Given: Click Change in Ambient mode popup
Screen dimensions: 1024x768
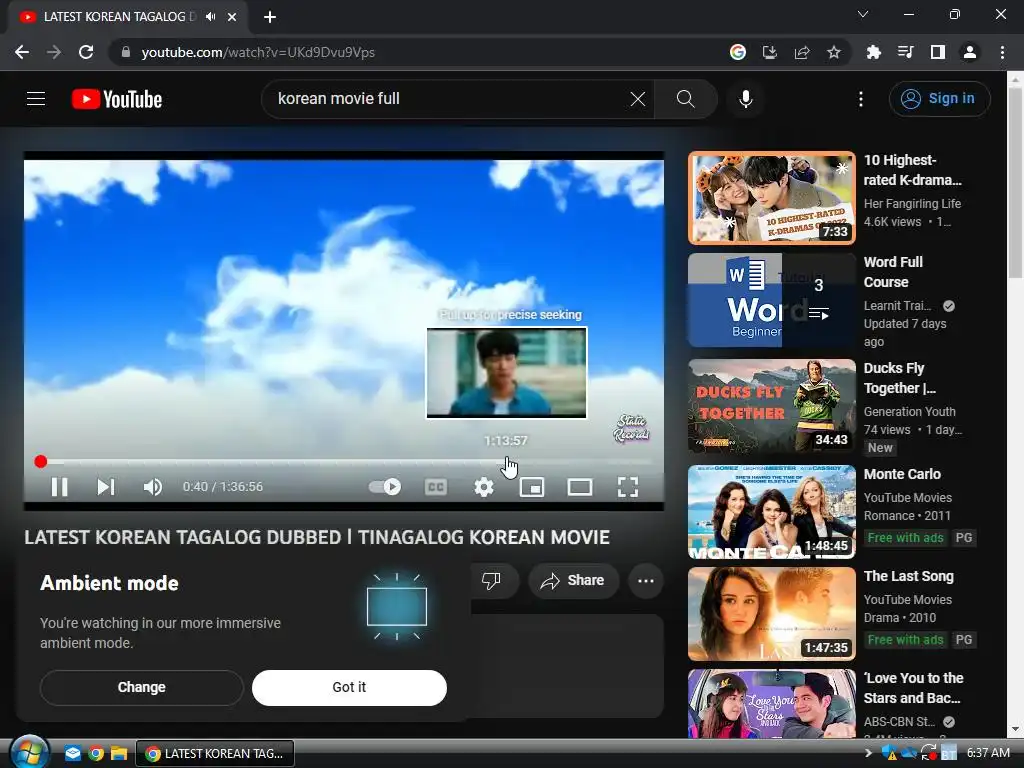Looking at the screenshot, I should point(142,687).
